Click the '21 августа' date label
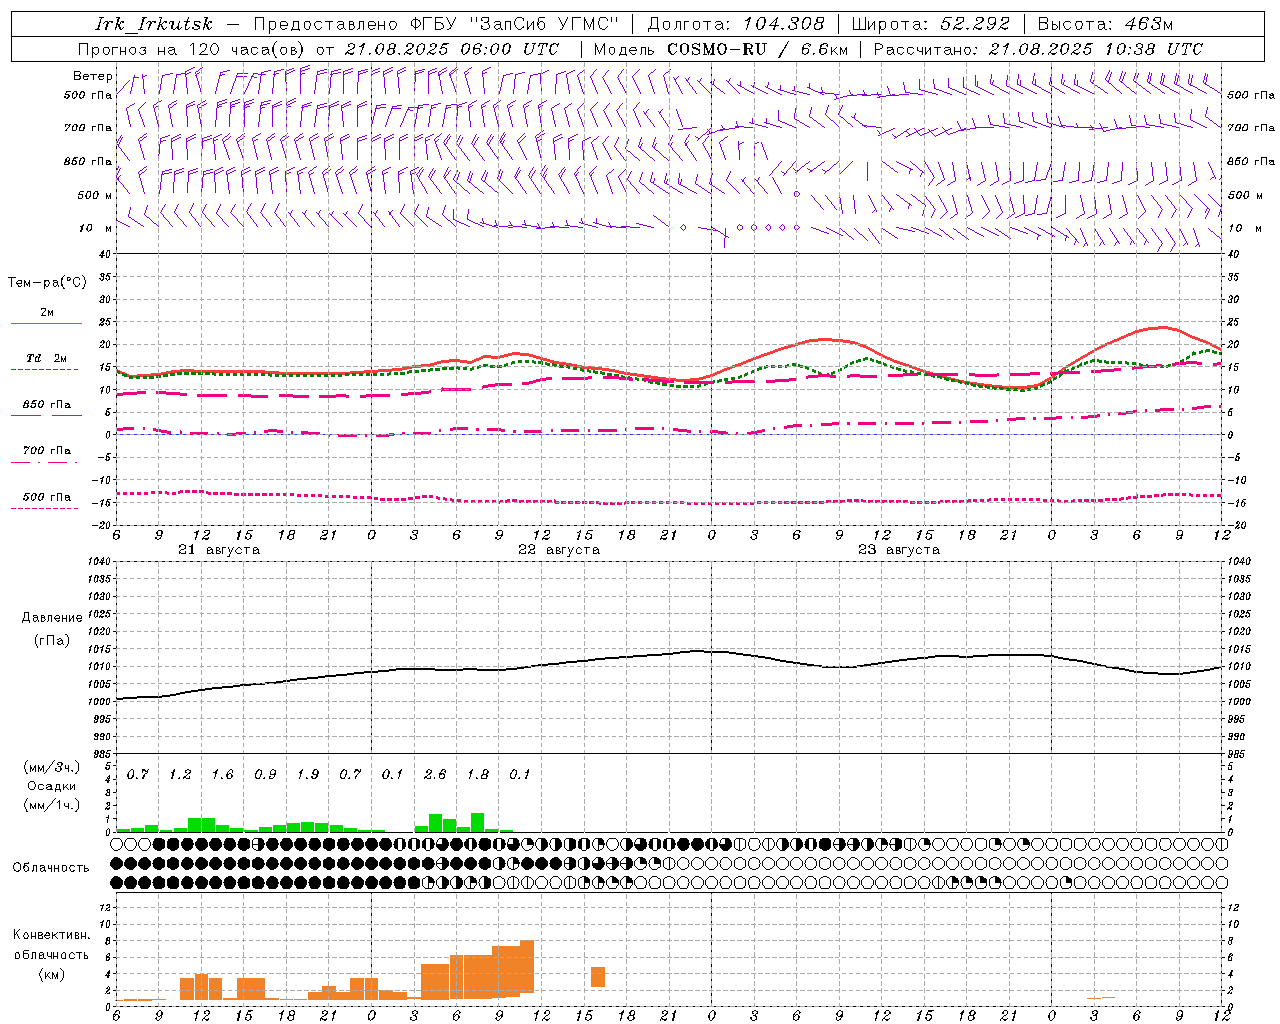The width and height of the screenshot is (1280, 1024). click(219, 550)
